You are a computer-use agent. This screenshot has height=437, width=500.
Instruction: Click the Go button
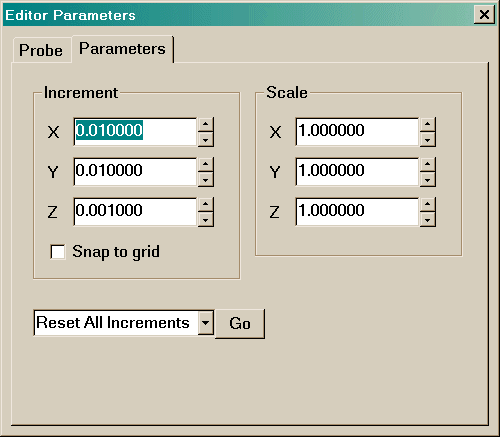240,323
